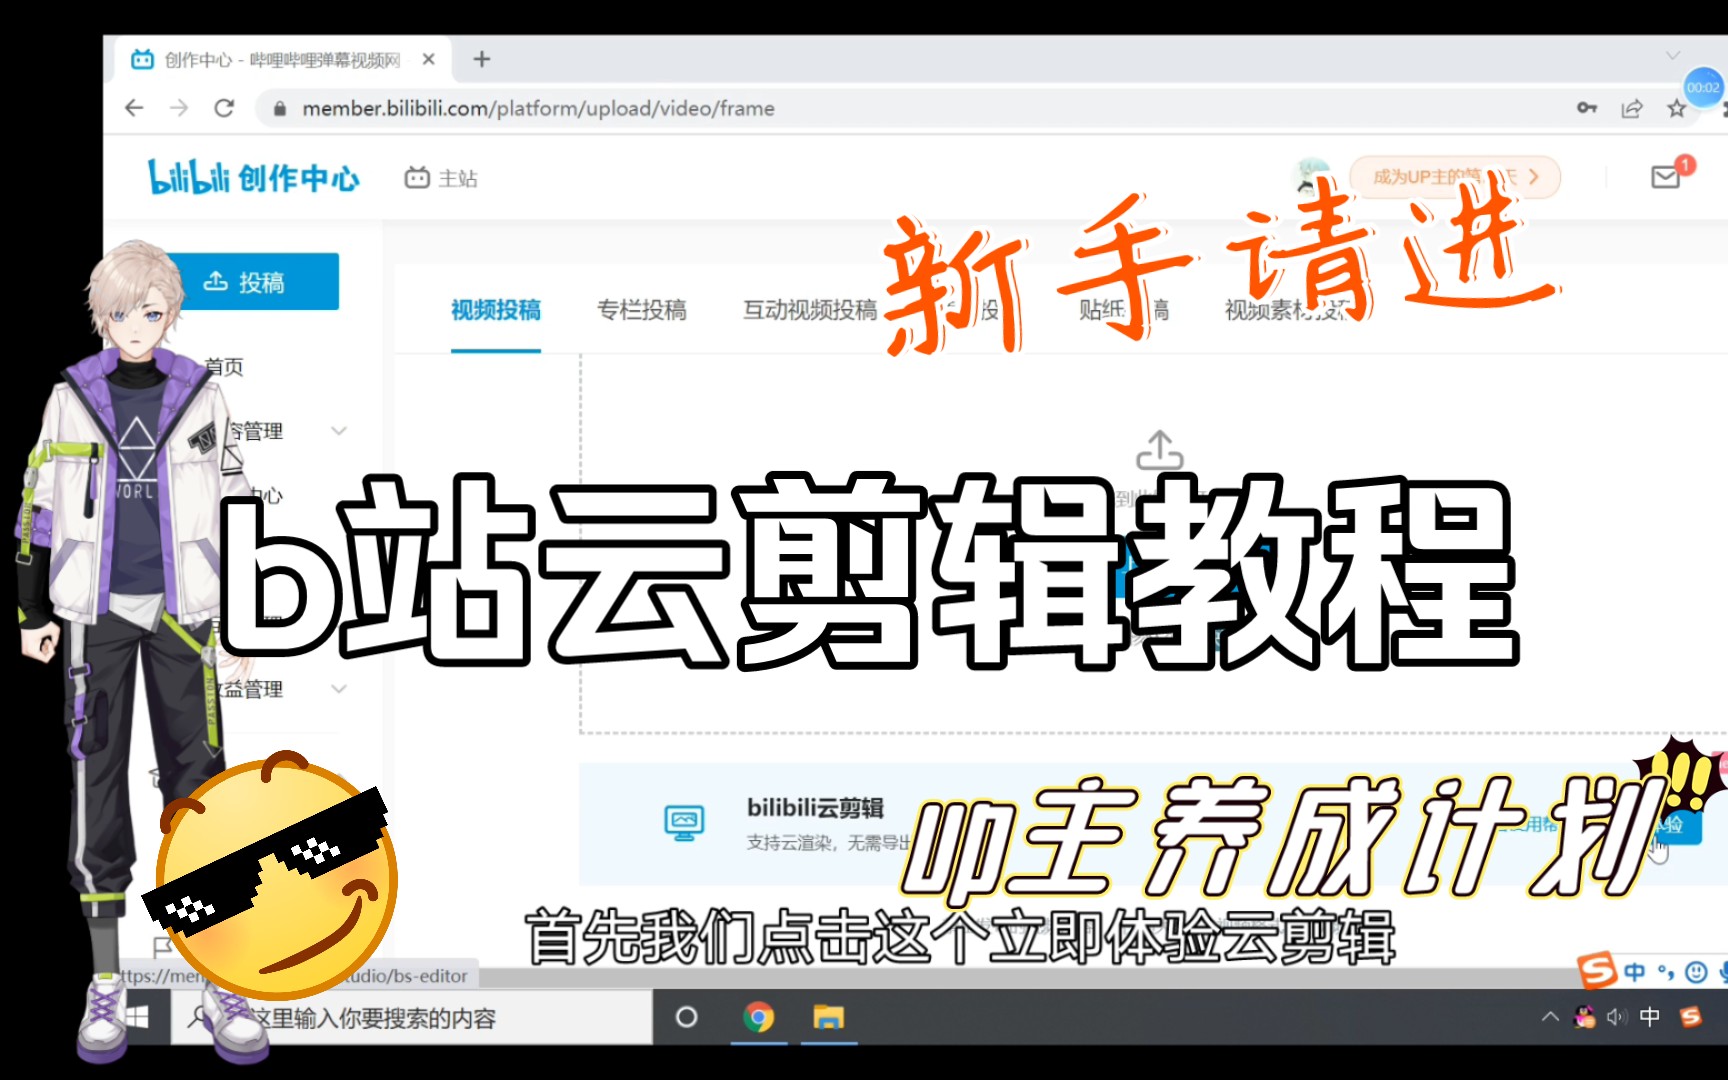Select 首页 in the sidebar
This screenshot has width=1728, height=1080.
click(x=224, y=366)
